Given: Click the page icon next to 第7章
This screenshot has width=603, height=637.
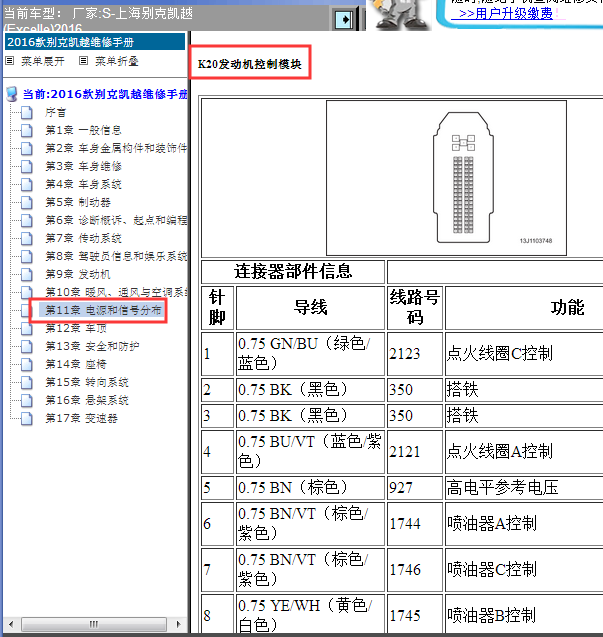Looking at the screenshot, I should (27, 238).
